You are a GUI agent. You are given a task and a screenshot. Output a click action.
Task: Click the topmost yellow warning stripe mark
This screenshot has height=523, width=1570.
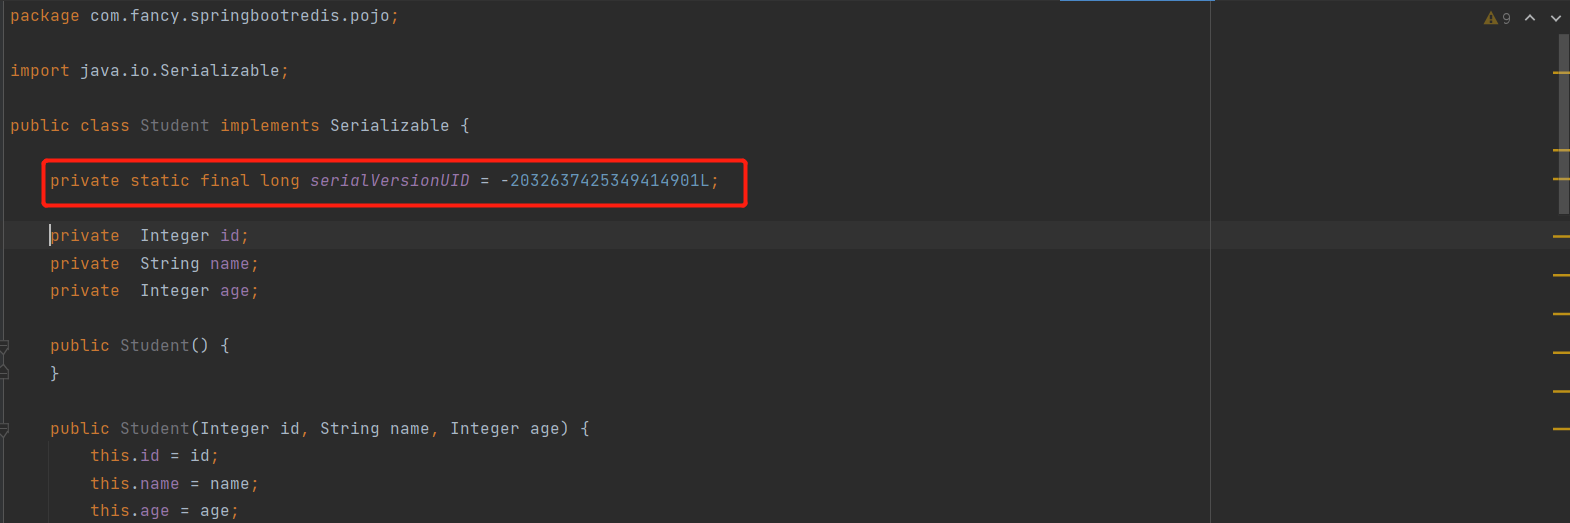pyautogui.click(x=1561, y=72)
